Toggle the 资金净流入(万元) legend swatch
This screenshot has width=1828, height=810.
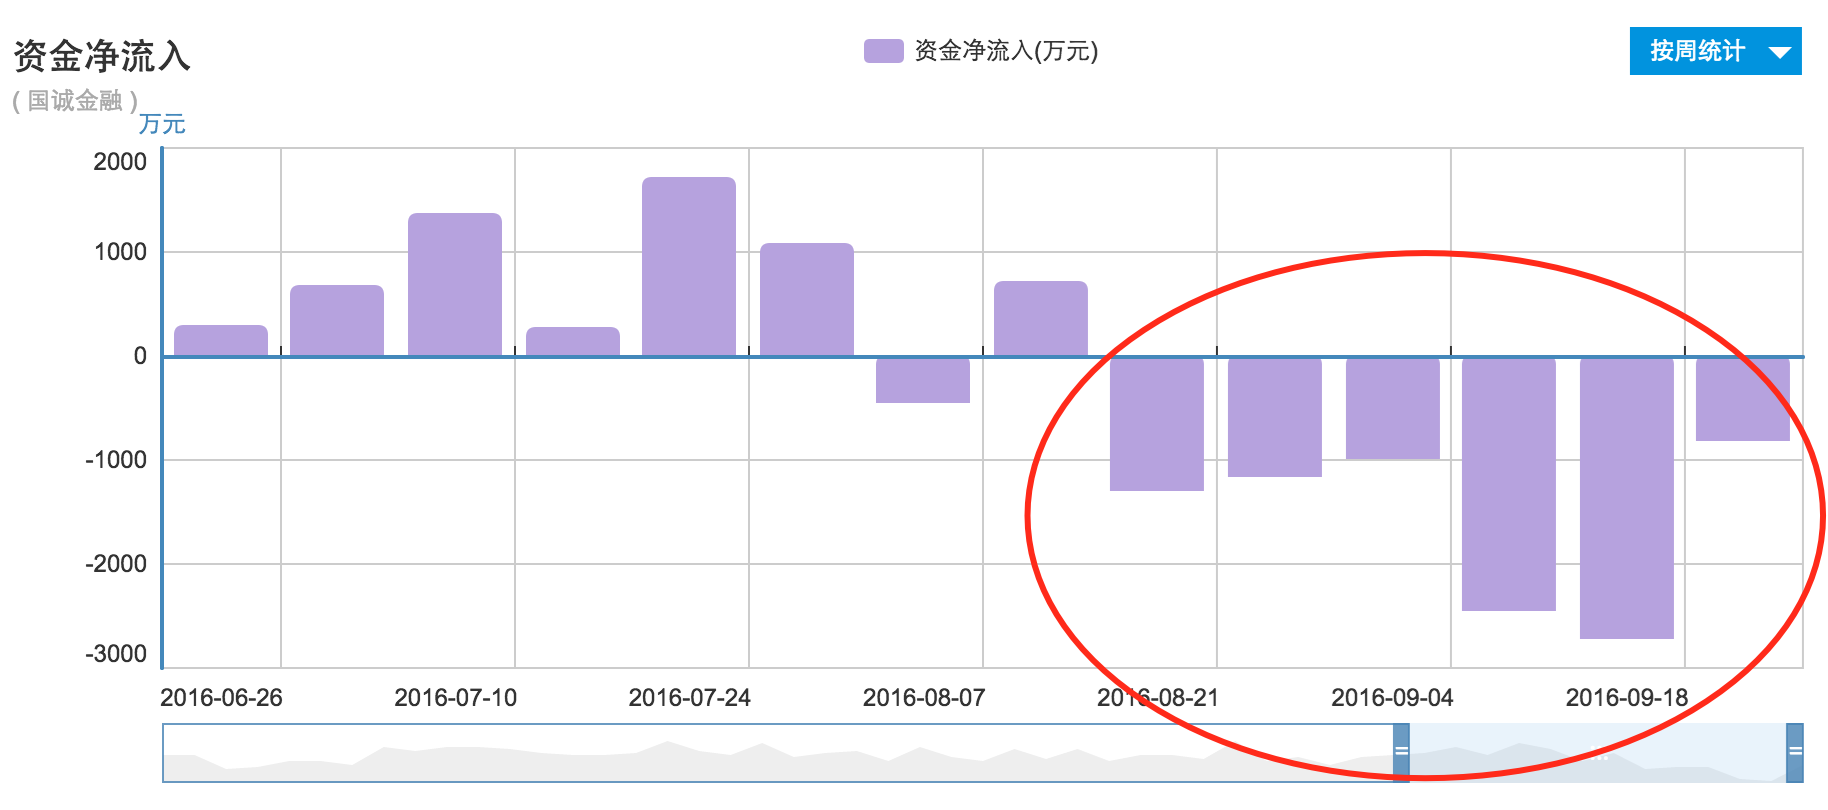883,51
